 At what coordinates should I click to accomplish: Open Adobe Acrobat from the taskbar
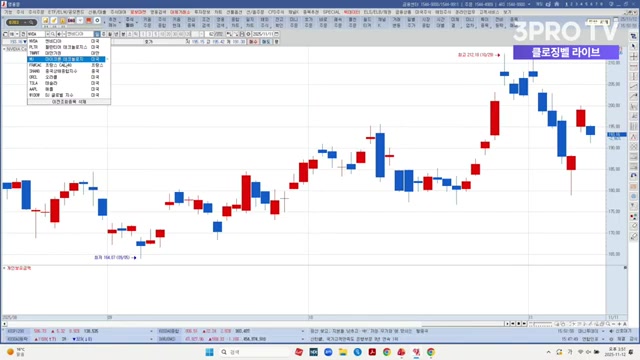(x=372, y=352)
